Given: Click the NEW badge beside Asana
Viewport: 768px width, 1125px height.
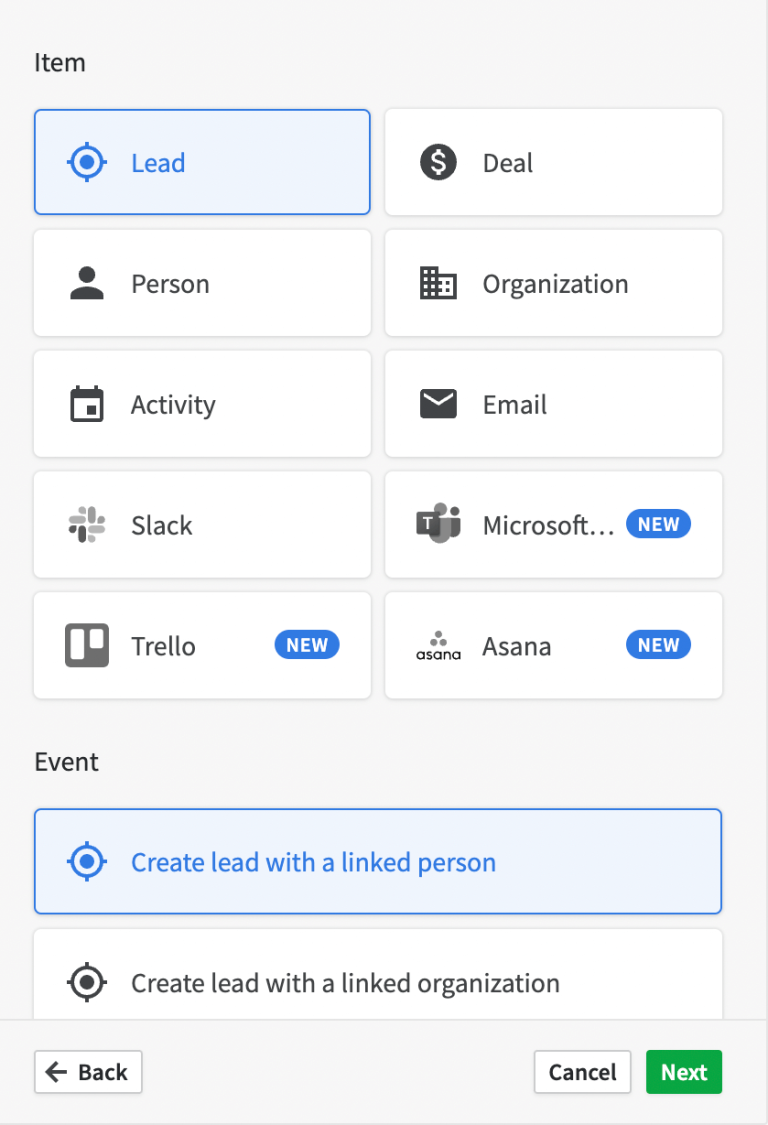Looking at the screenshot, I should 658,645.
